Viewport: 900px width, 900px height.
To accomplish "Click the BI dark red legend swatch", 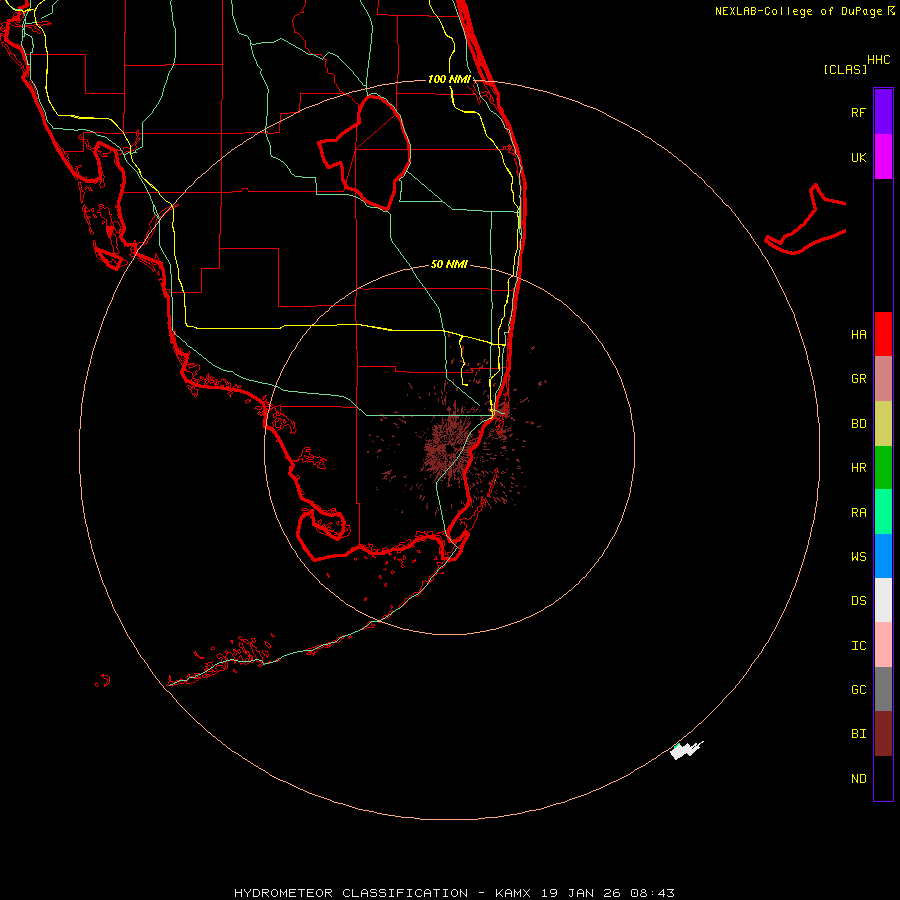I will (x=883, y=734).
